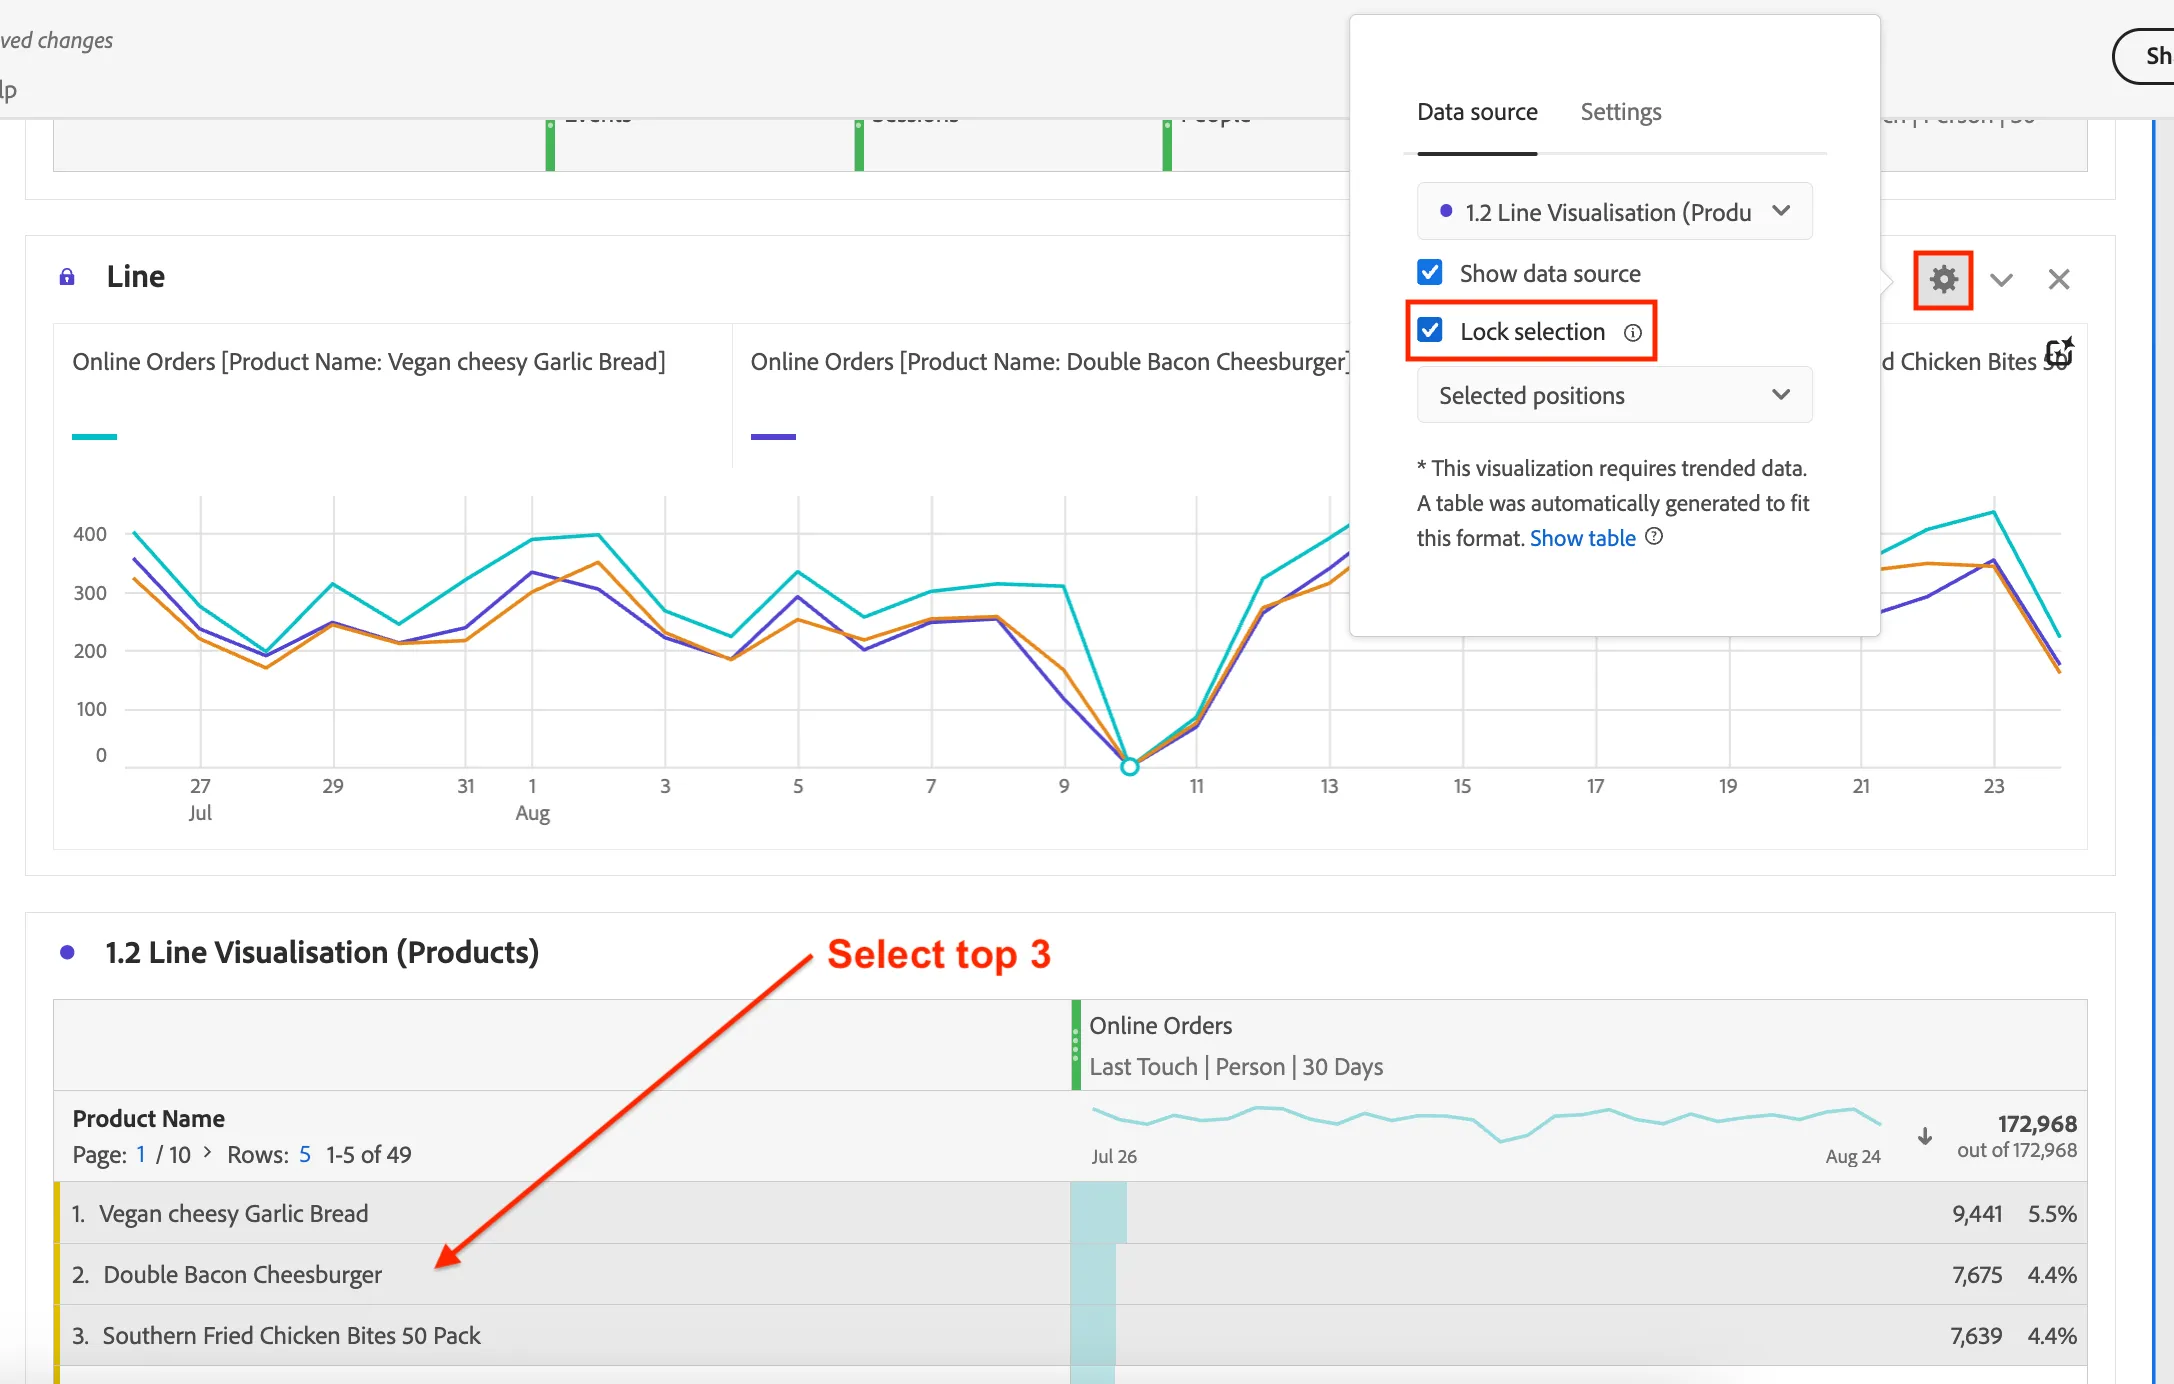Click the 7,675 value cell
The width and height of the screenshot is (2174, 1384).
tap(1977, 1275)
